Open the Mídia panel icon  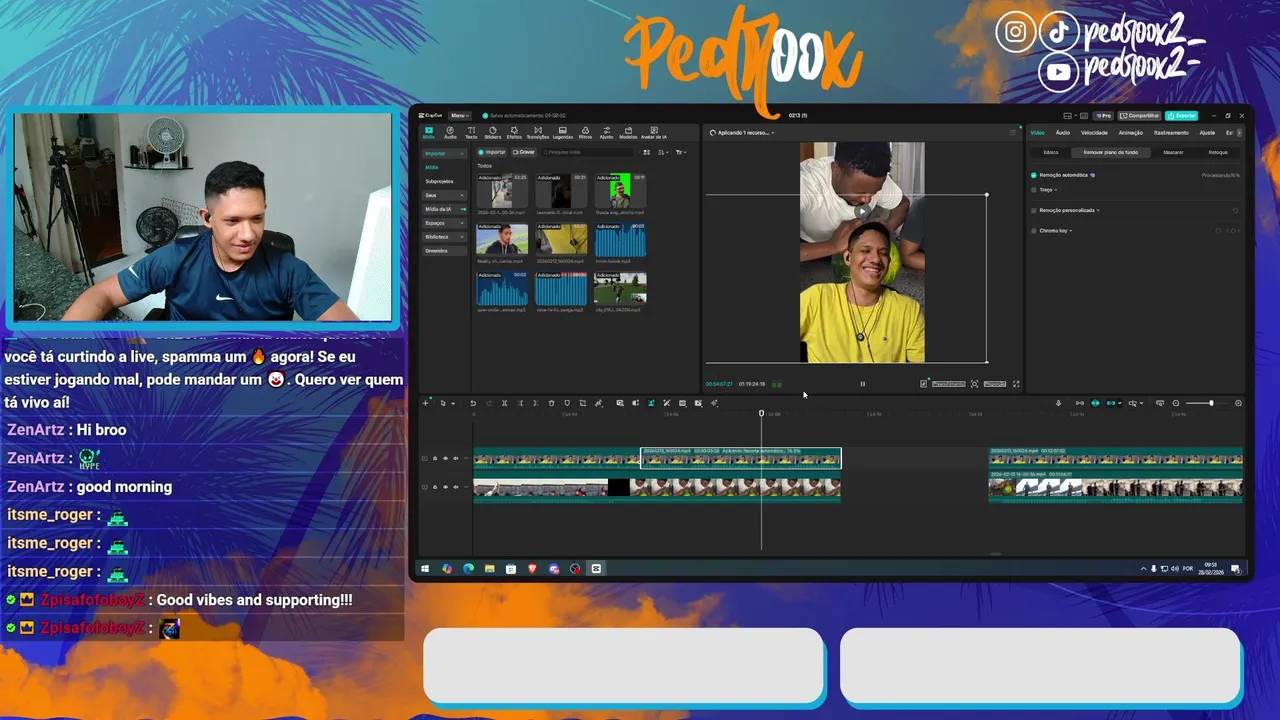(429, 133)
